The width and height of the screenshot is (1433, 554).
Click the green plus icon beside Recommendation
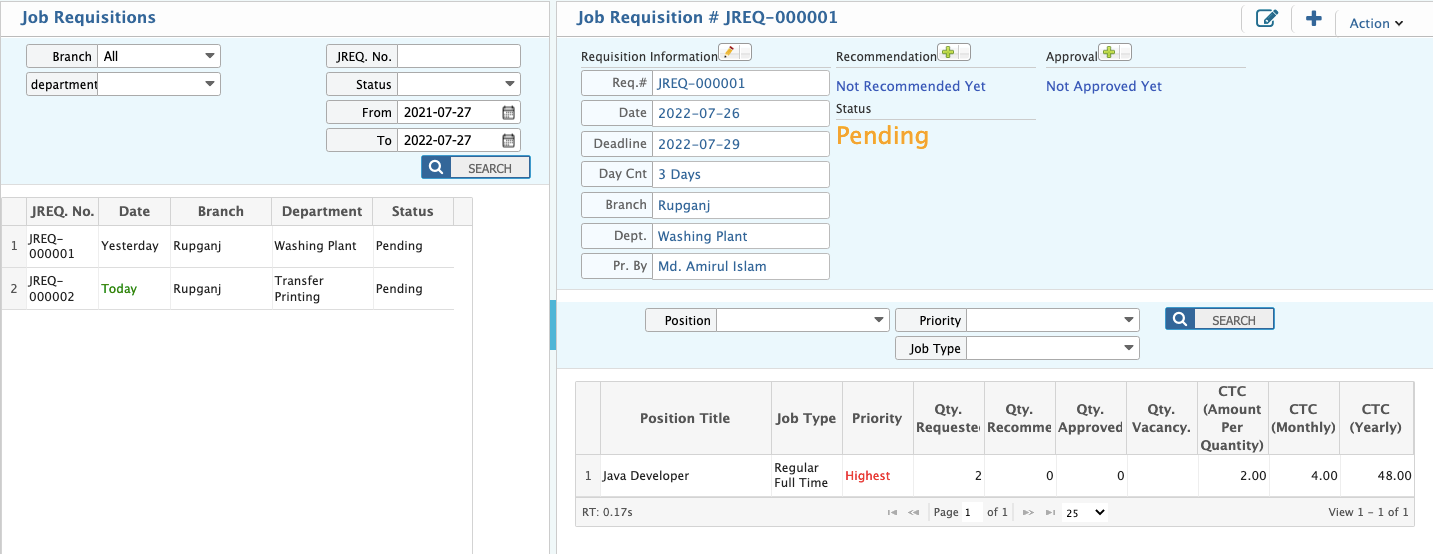946,52
